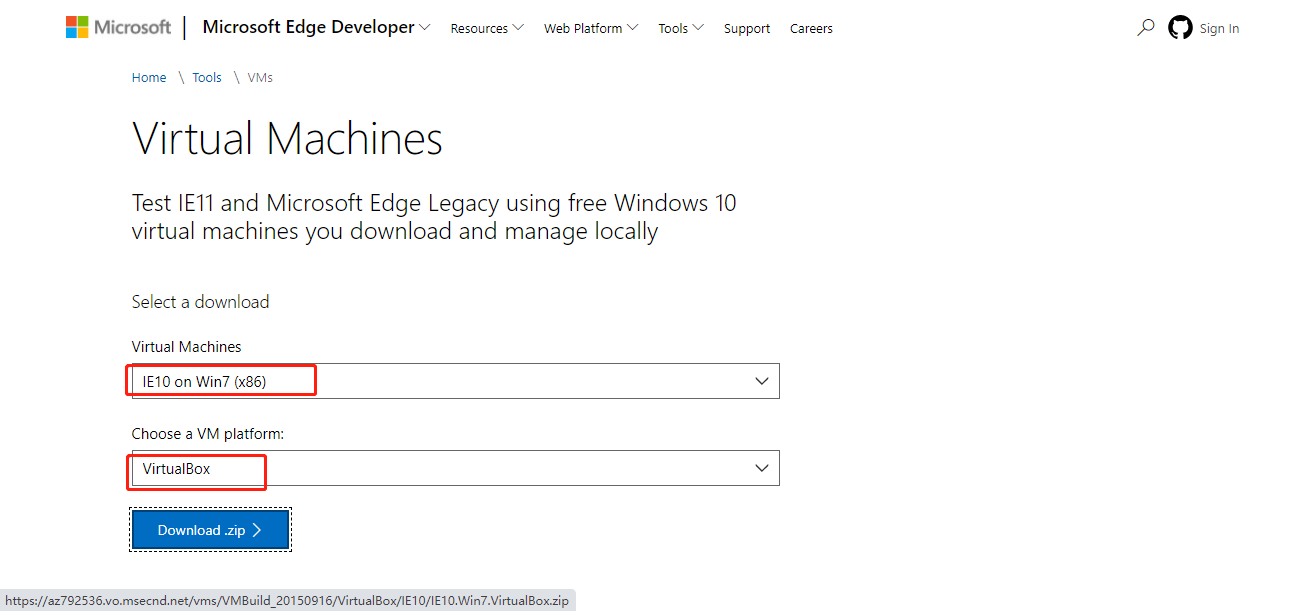Expand the Resources menu
Screen dimensions: 1313x611
coord(487,28)
